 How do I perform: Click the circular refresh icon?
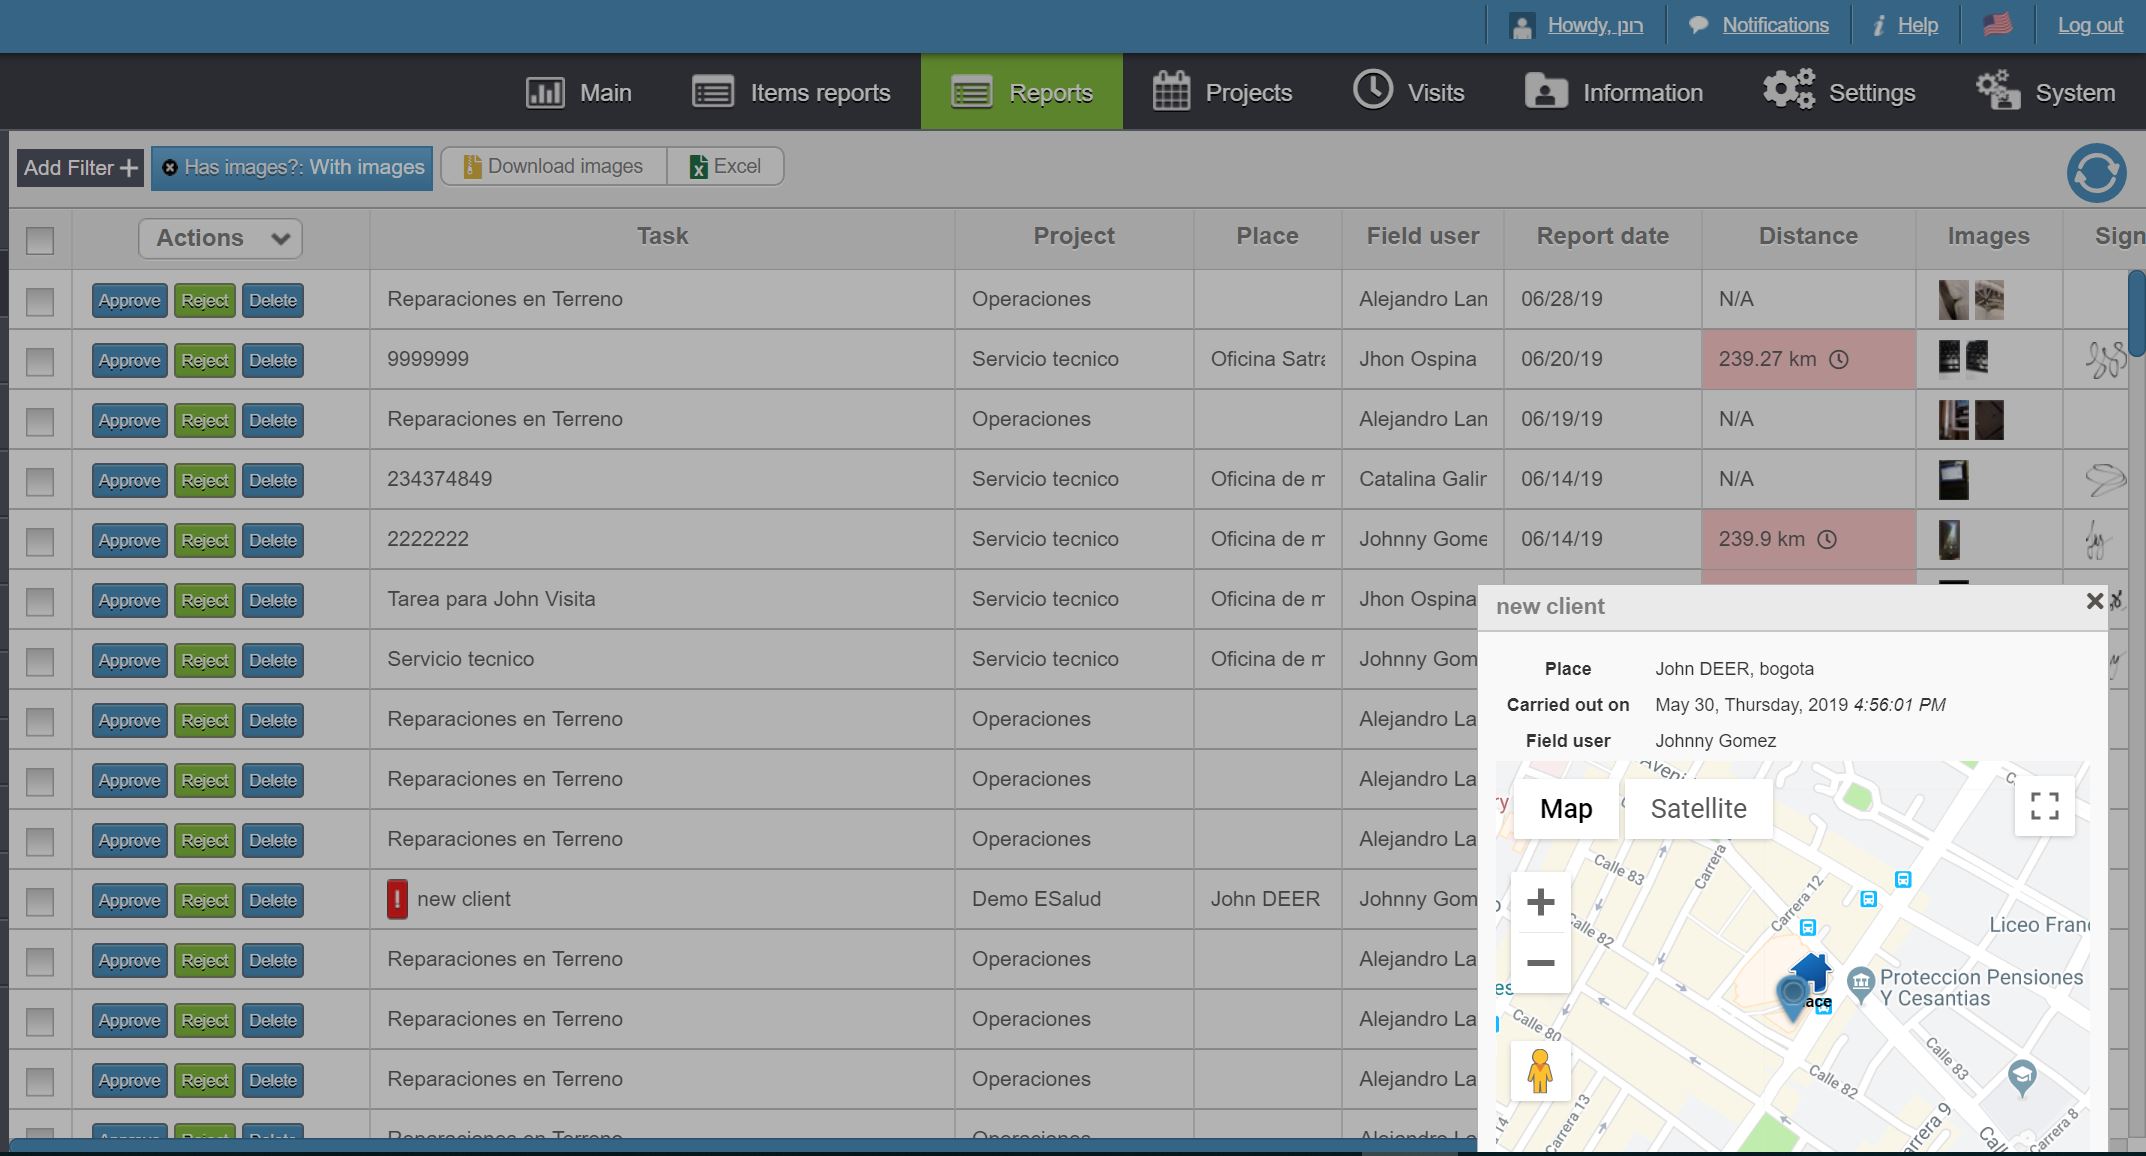[2096, 172]
